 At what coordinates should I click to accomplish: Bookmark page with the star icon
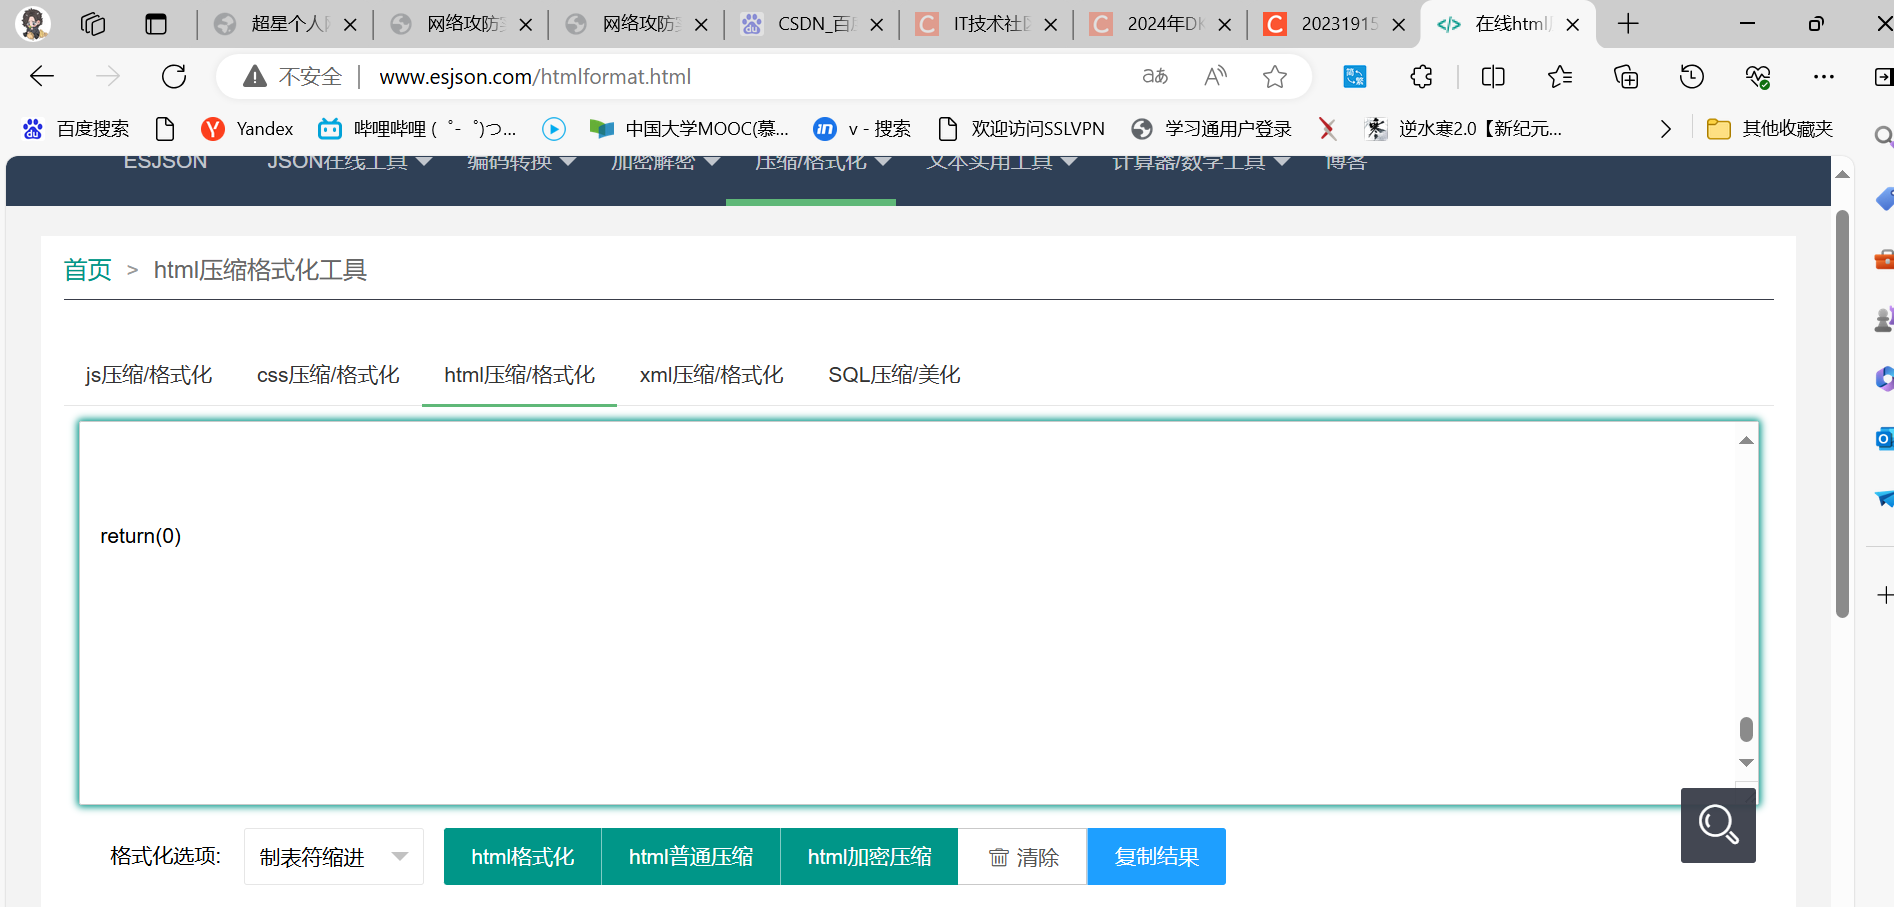1275,76
